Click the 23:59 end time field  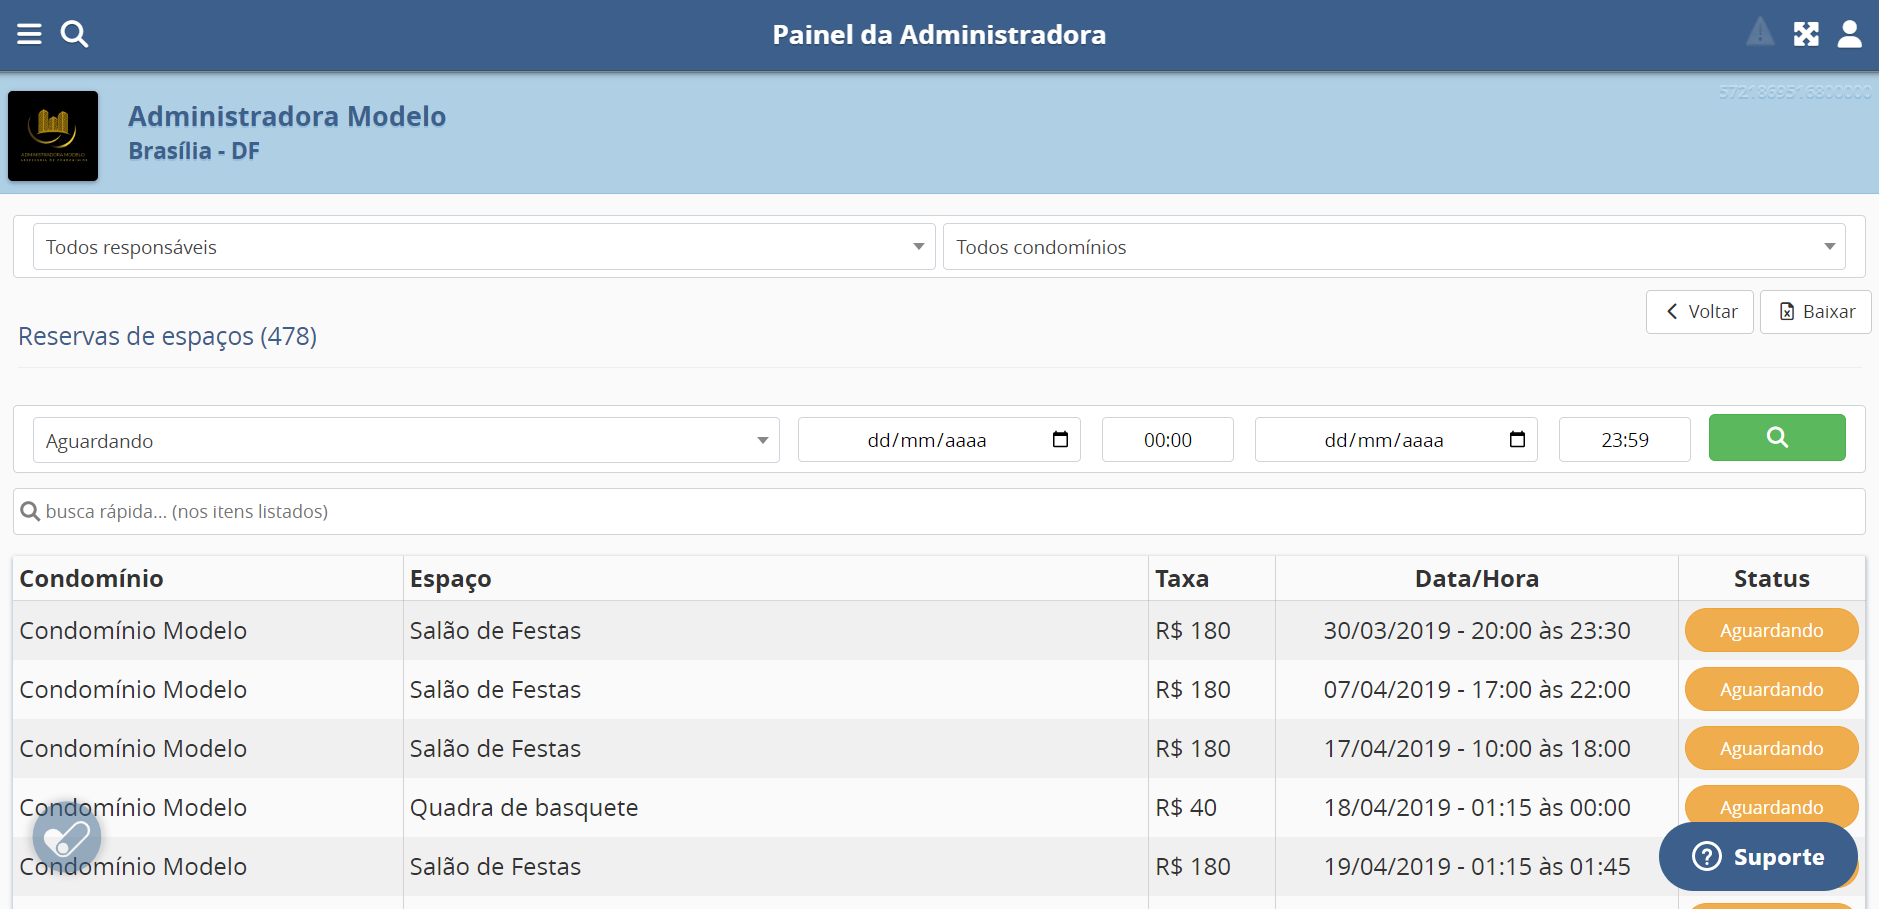[x=1624, y=440]
